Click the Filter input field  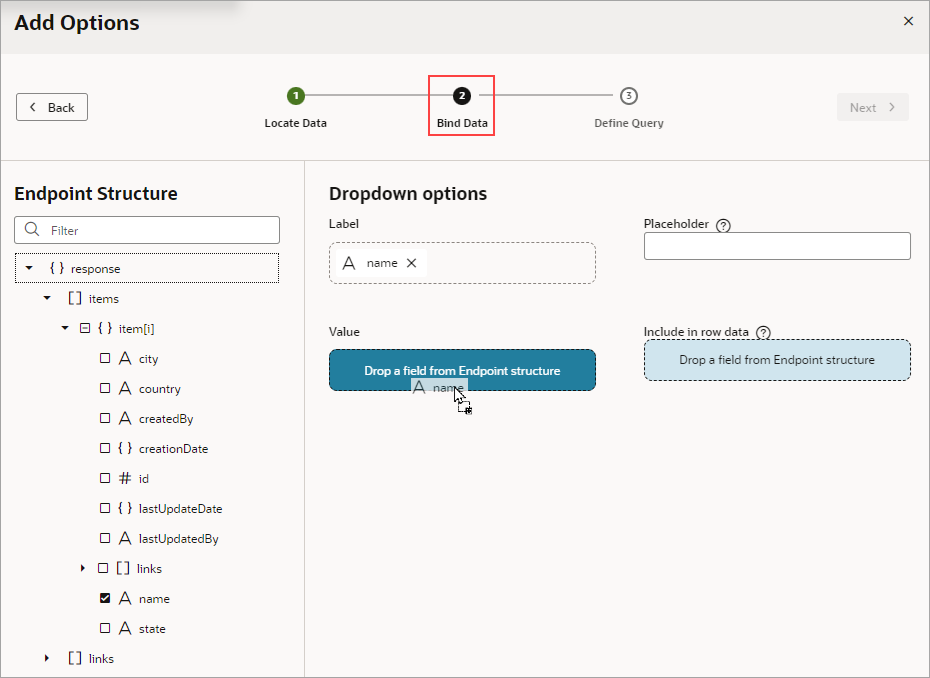[x=147, y=230]
